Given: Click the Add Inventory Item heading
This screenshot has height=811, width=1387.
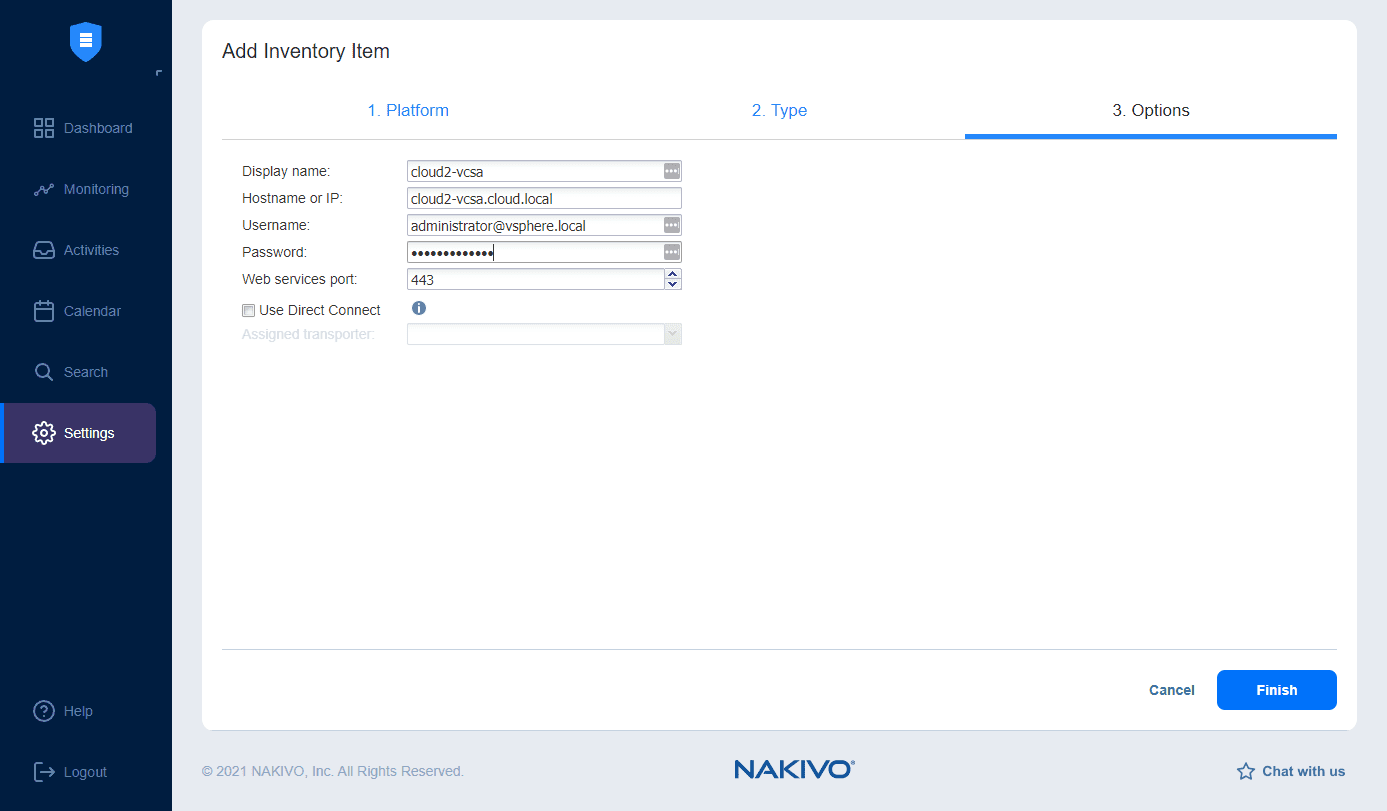Looking at the screenshot, I should point(306,51).
